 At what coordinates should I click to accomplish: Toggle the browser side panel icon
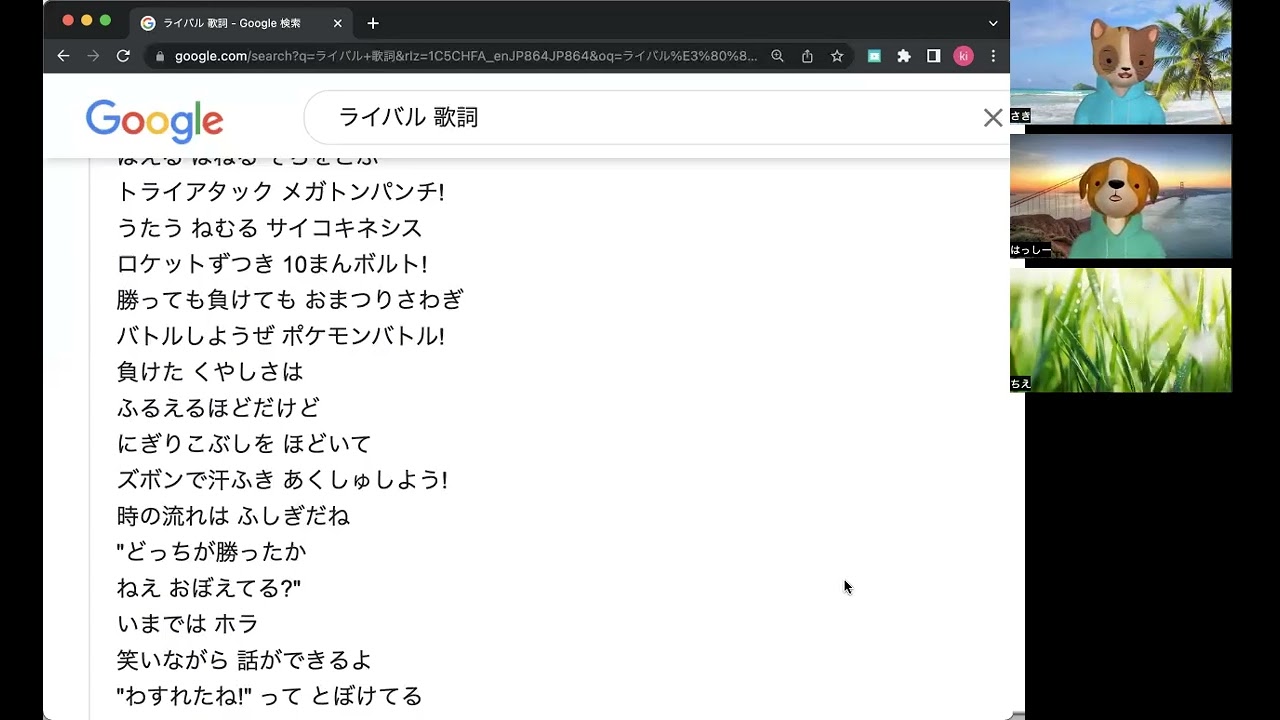[x=933, y=56]
